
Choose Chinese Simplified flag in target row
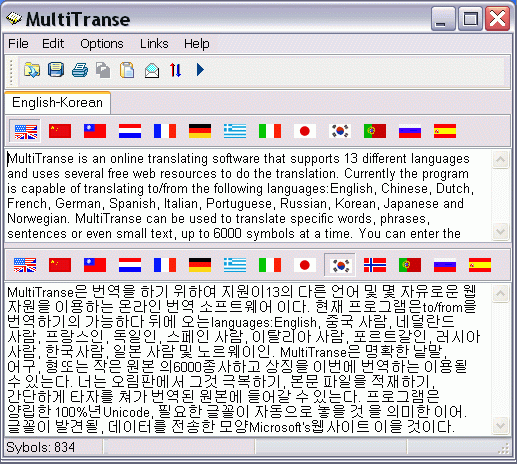(60, 265)
